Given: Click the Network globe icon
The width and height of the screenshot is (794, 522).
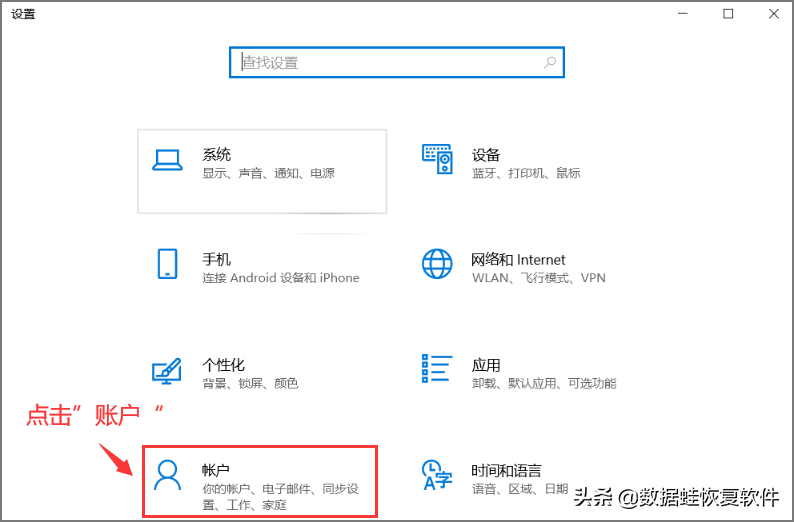Looking at the screenshot, I should point(437,264).
